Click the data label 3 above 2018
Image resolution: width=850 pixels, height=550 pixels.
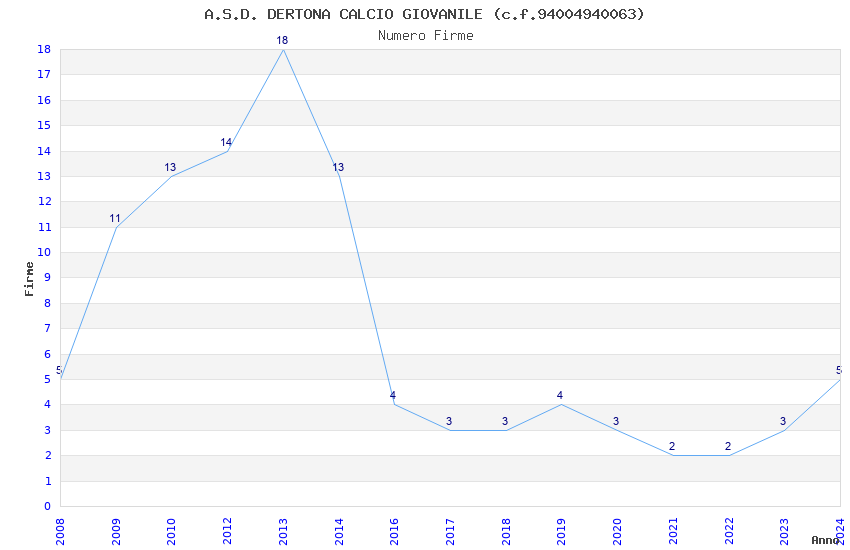(x=505, y=421)
